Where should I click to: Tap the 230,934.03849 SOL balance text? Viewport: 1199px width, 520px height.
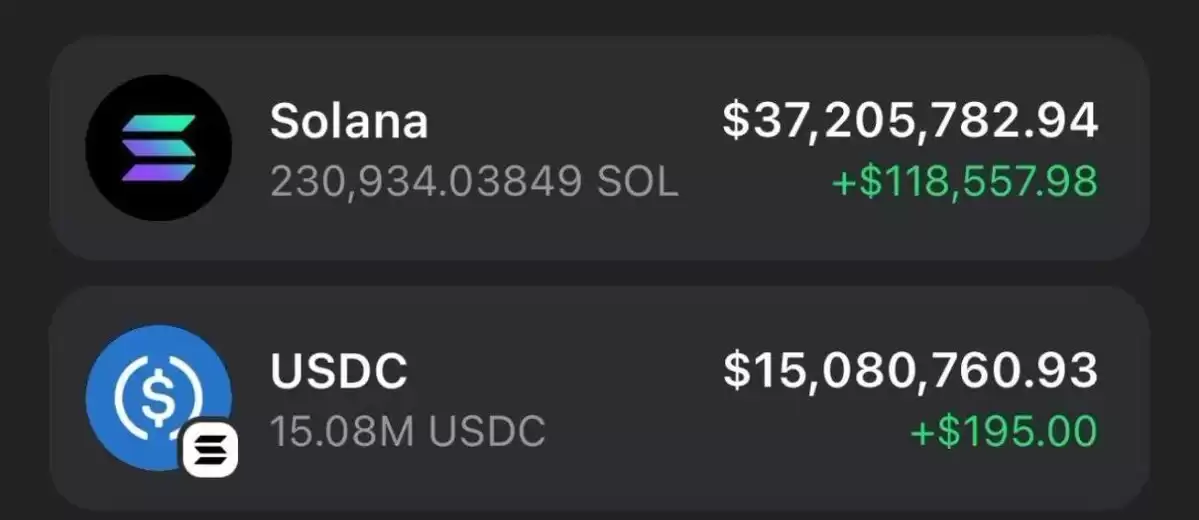tap(474, 182)
